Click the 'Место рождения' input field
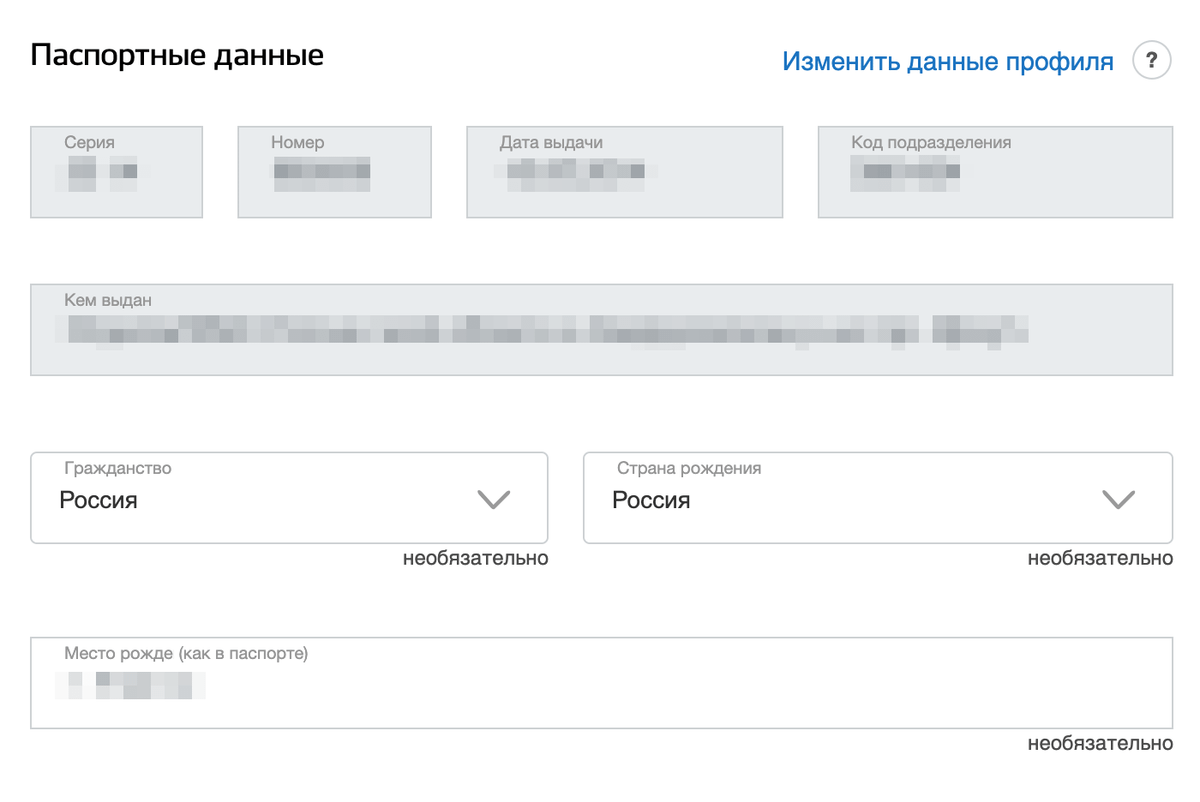 [x=600, y=683]
